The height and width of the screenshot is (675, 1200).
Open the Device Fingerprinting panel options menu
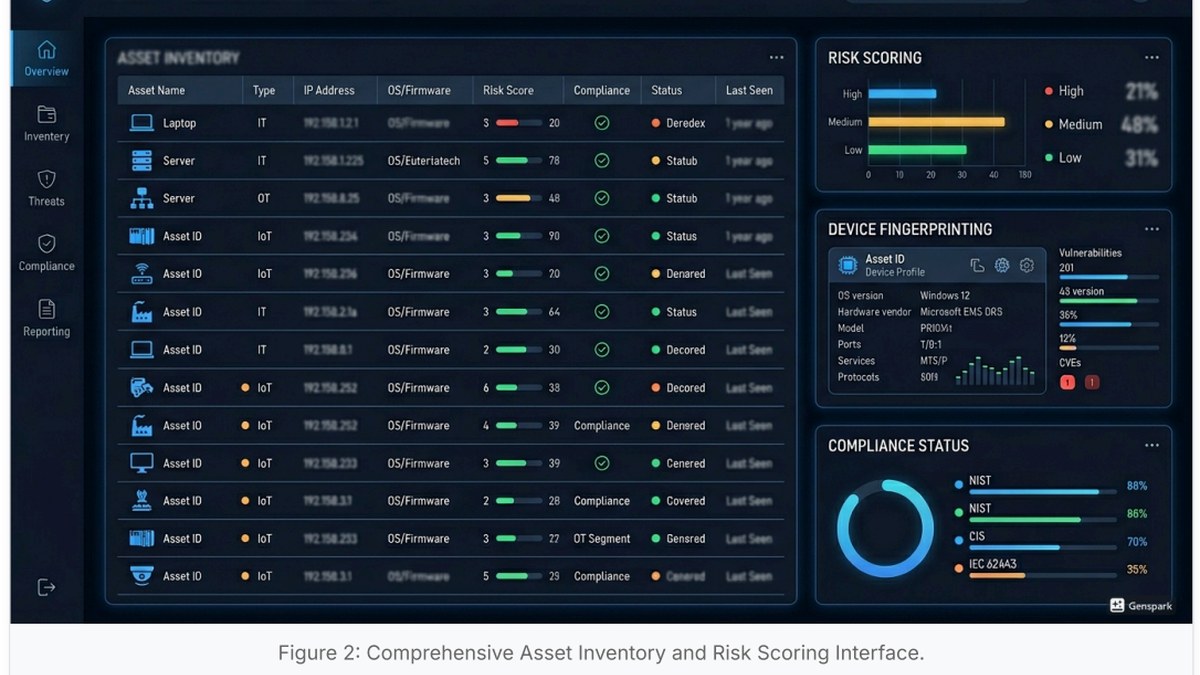[x=1152, y=229]
